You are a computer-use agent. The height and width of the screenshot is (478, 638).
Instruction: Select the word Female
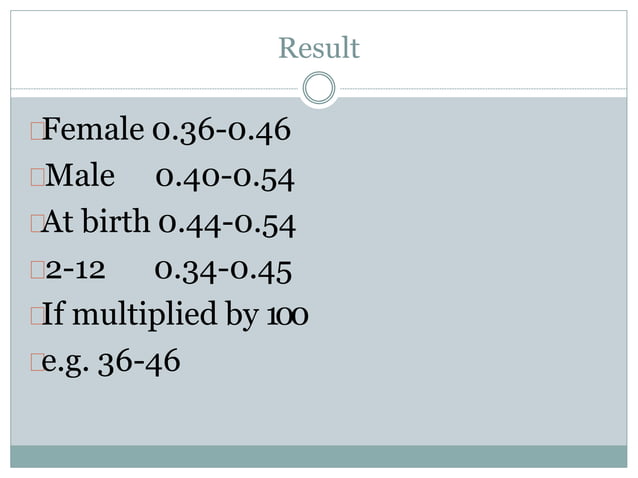(93, 129)
